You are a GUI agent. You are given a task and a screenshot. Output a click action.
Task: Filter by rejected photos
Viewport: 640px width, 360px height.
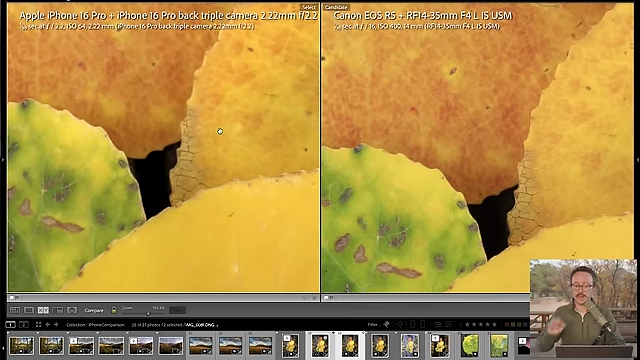[x=400, y=324]
